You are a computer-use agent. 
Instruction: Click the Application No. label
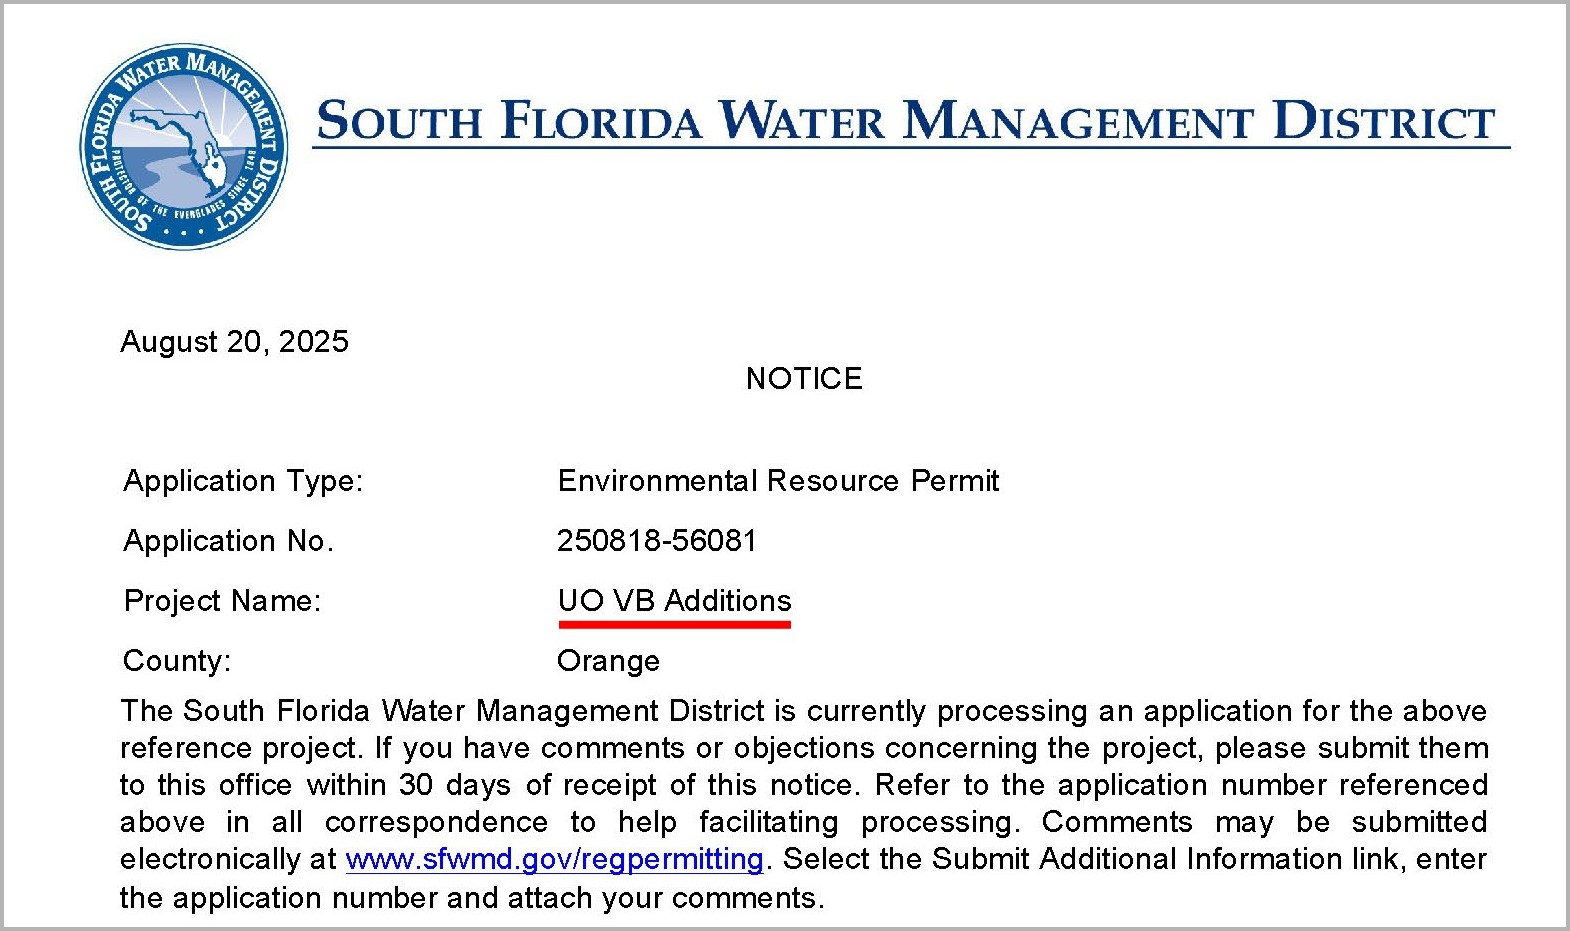coord(228,541)
